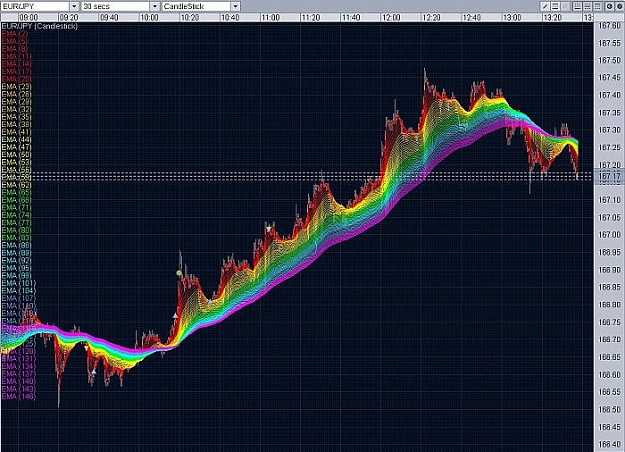Click the 'EMA (62)' legend entry

coord(16,185)
